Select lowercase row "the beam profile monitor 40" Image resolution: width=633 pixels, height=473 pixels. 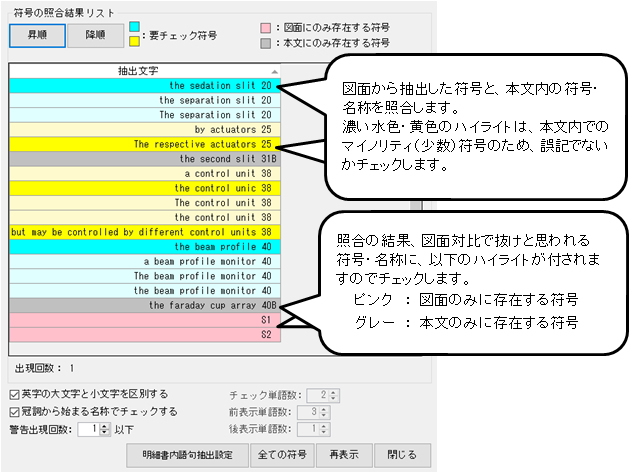(x=145, y=291)
